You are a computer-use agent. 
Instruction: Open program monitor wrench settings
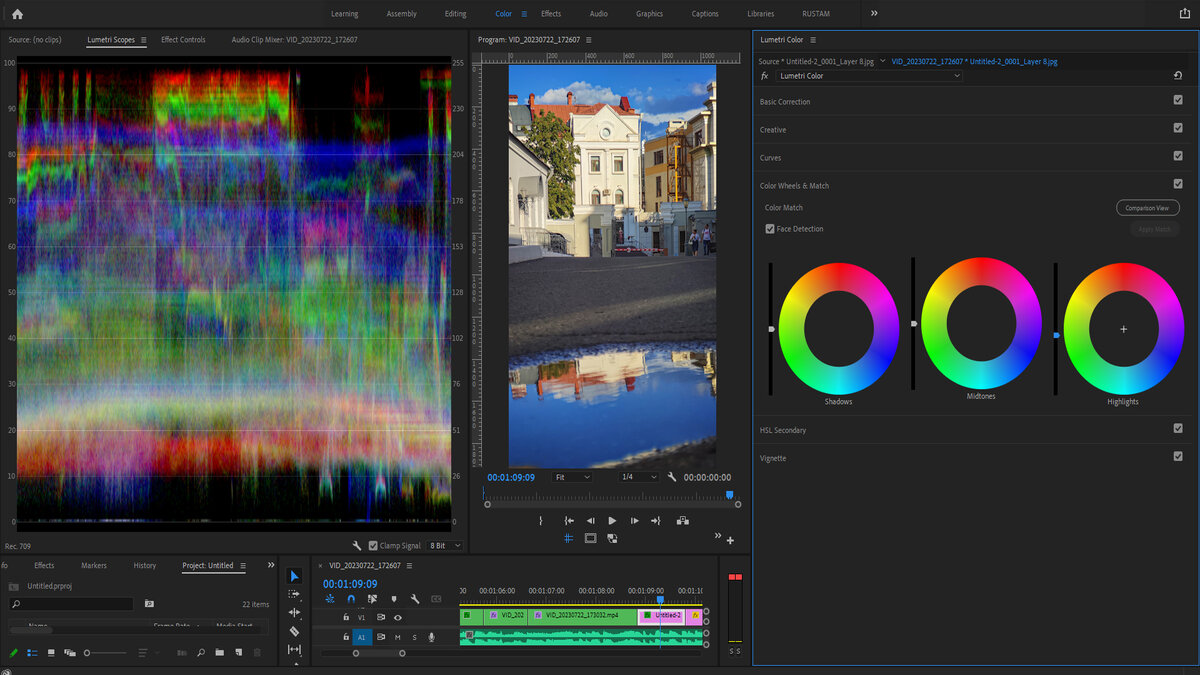pyautogui.click(x=672, y=478)
